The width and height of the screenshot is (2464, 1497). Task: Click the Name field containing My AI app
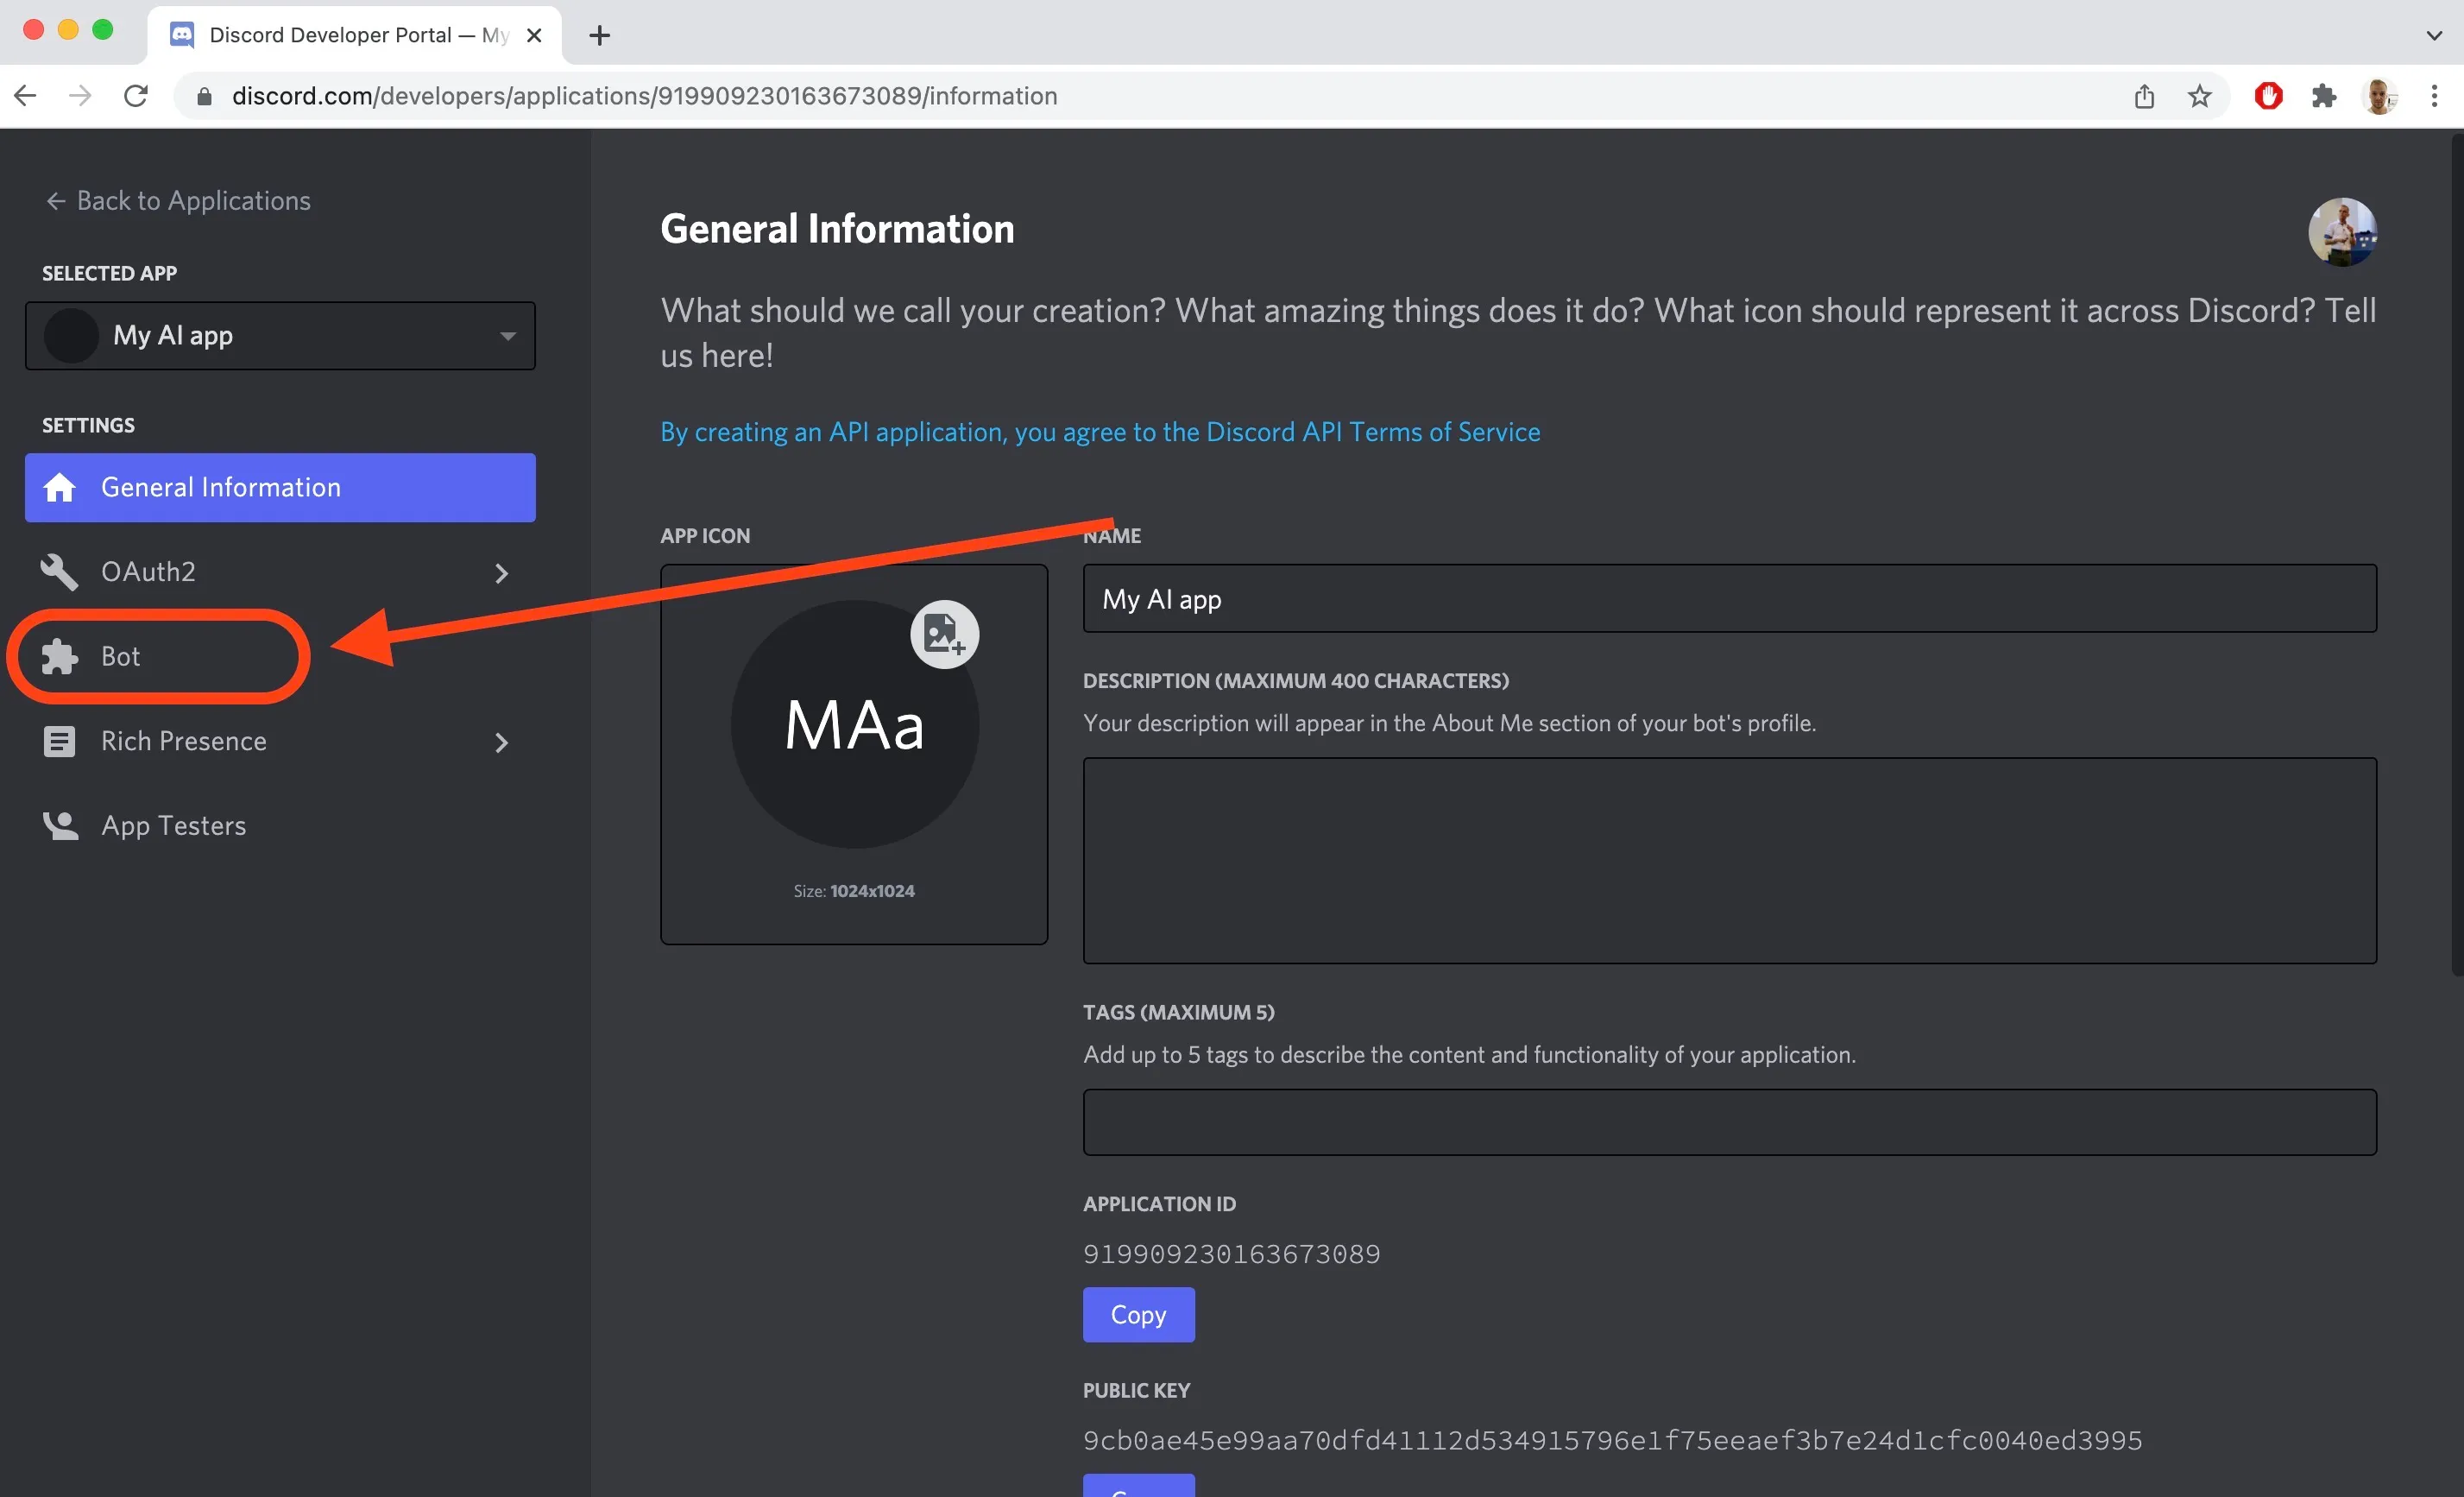(x=1729, y=599)
